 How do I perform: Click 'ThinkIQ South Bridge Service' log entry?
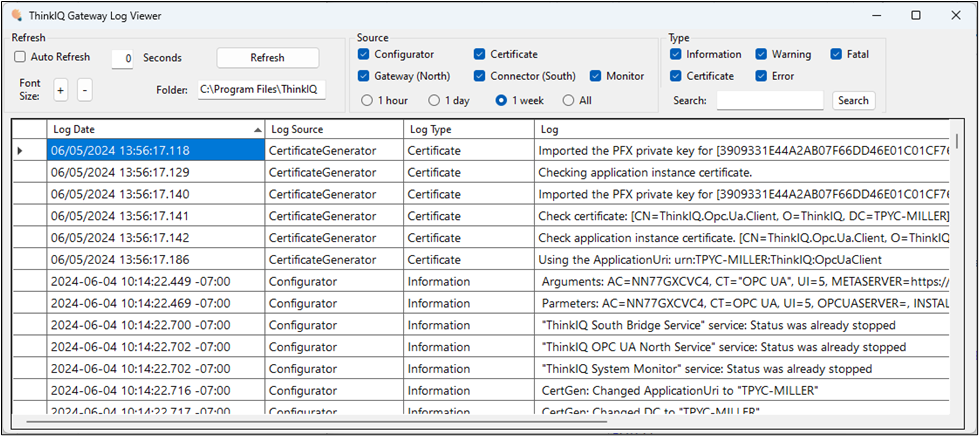[742, 325]
